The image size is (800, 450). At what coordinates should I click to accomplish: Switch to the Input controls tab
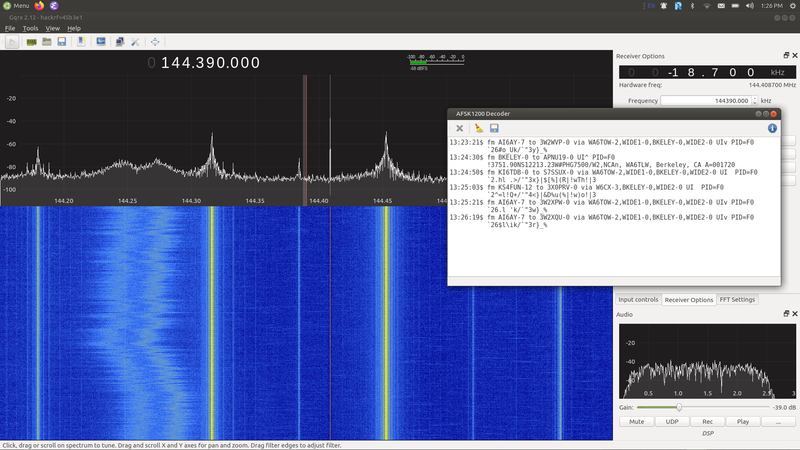pyautogui.click(x=638, y=299)
